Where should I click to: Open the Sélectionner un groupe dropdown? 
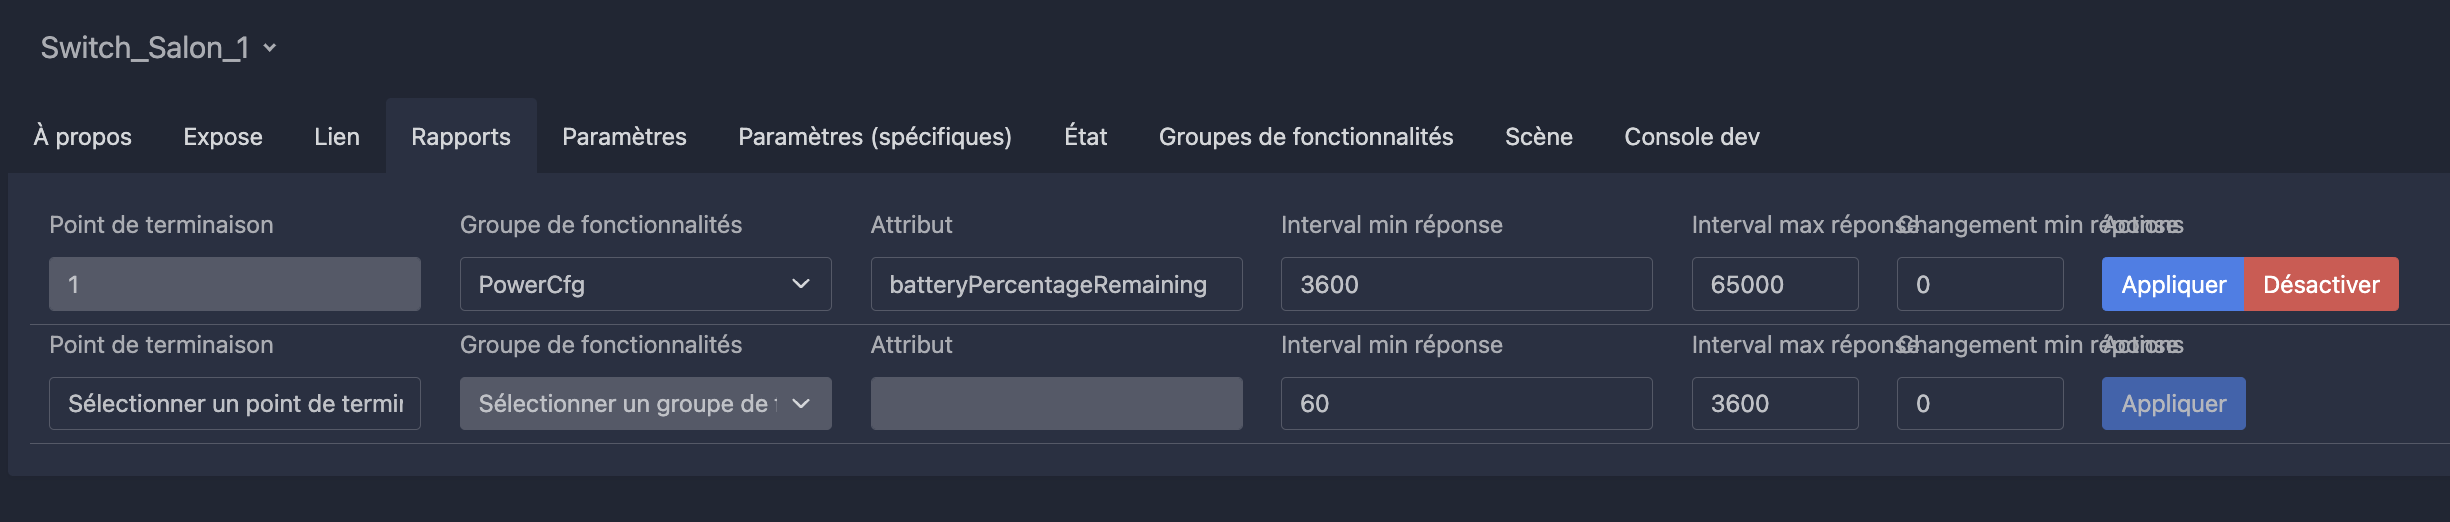(645, 403)
